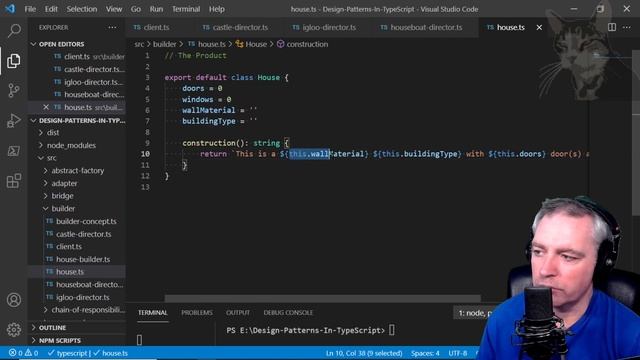
Task: Open the Explorer view icon
Action: (14, 61)
